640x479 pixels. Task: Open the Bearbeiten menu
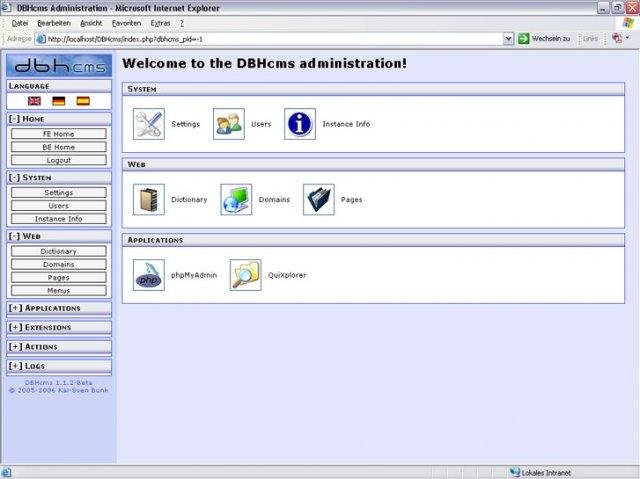coord(54,23)
